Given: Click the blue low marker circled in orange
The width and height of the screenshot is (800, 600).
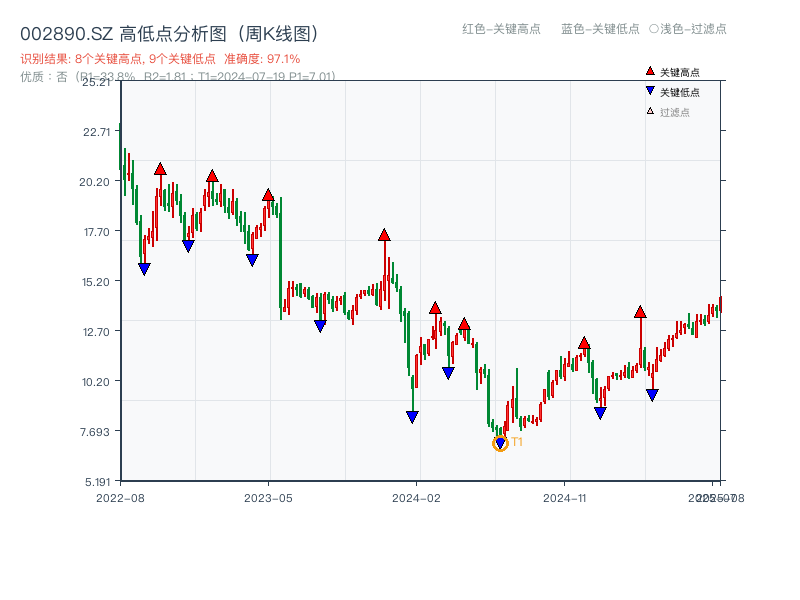Looking at the screenshot, I should tap(501, 443).
